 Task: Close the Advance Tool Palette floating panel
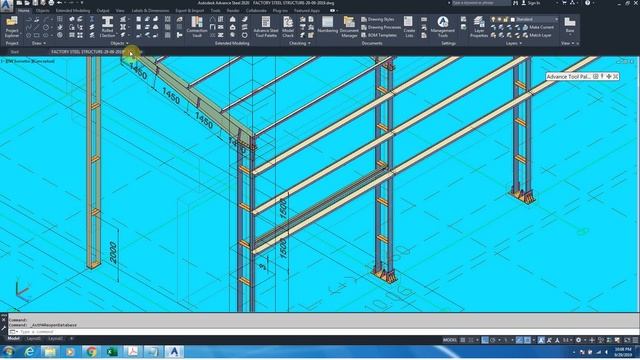tap(616, 76)
